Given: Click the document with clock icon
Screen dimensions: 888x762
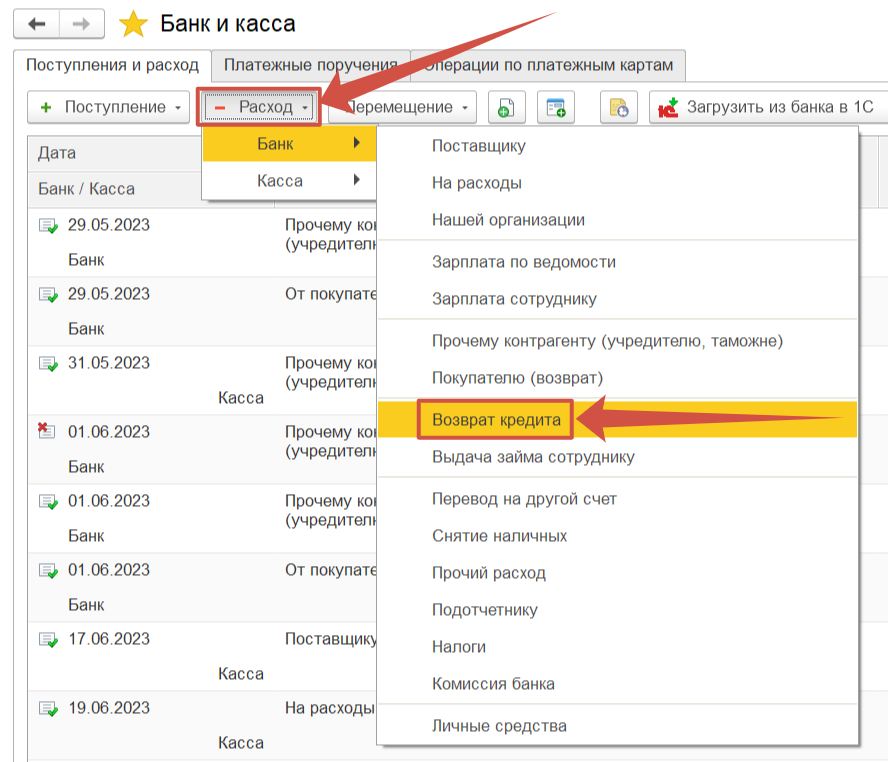Looking at the screenshot, I should [x=618, y=108].
